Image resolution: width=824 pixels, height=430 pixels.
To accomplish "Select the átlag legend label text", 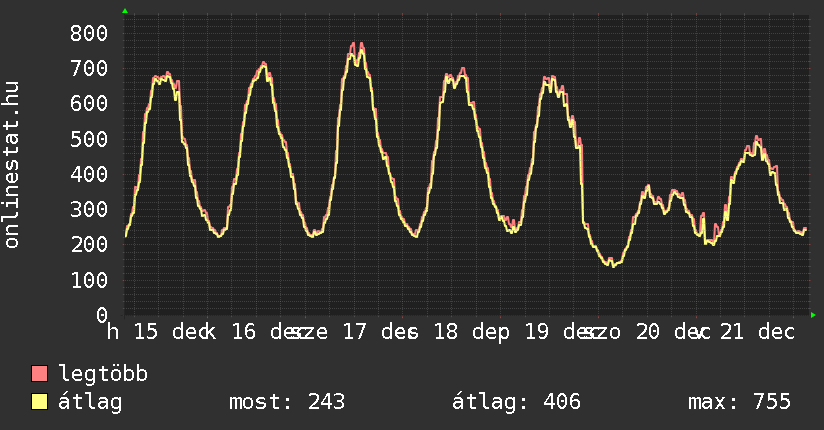I will 91,402.
